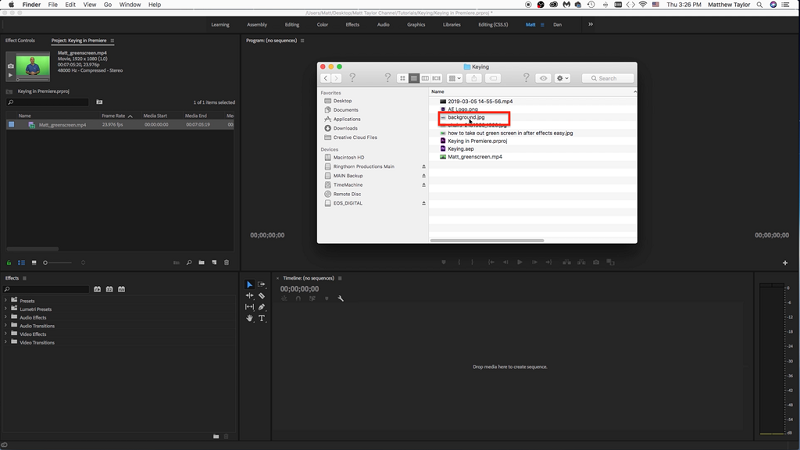Expand the Lumetri Presets folder
Image resolution: width=800 pixels, height=450 pixels.
[6, 309]
